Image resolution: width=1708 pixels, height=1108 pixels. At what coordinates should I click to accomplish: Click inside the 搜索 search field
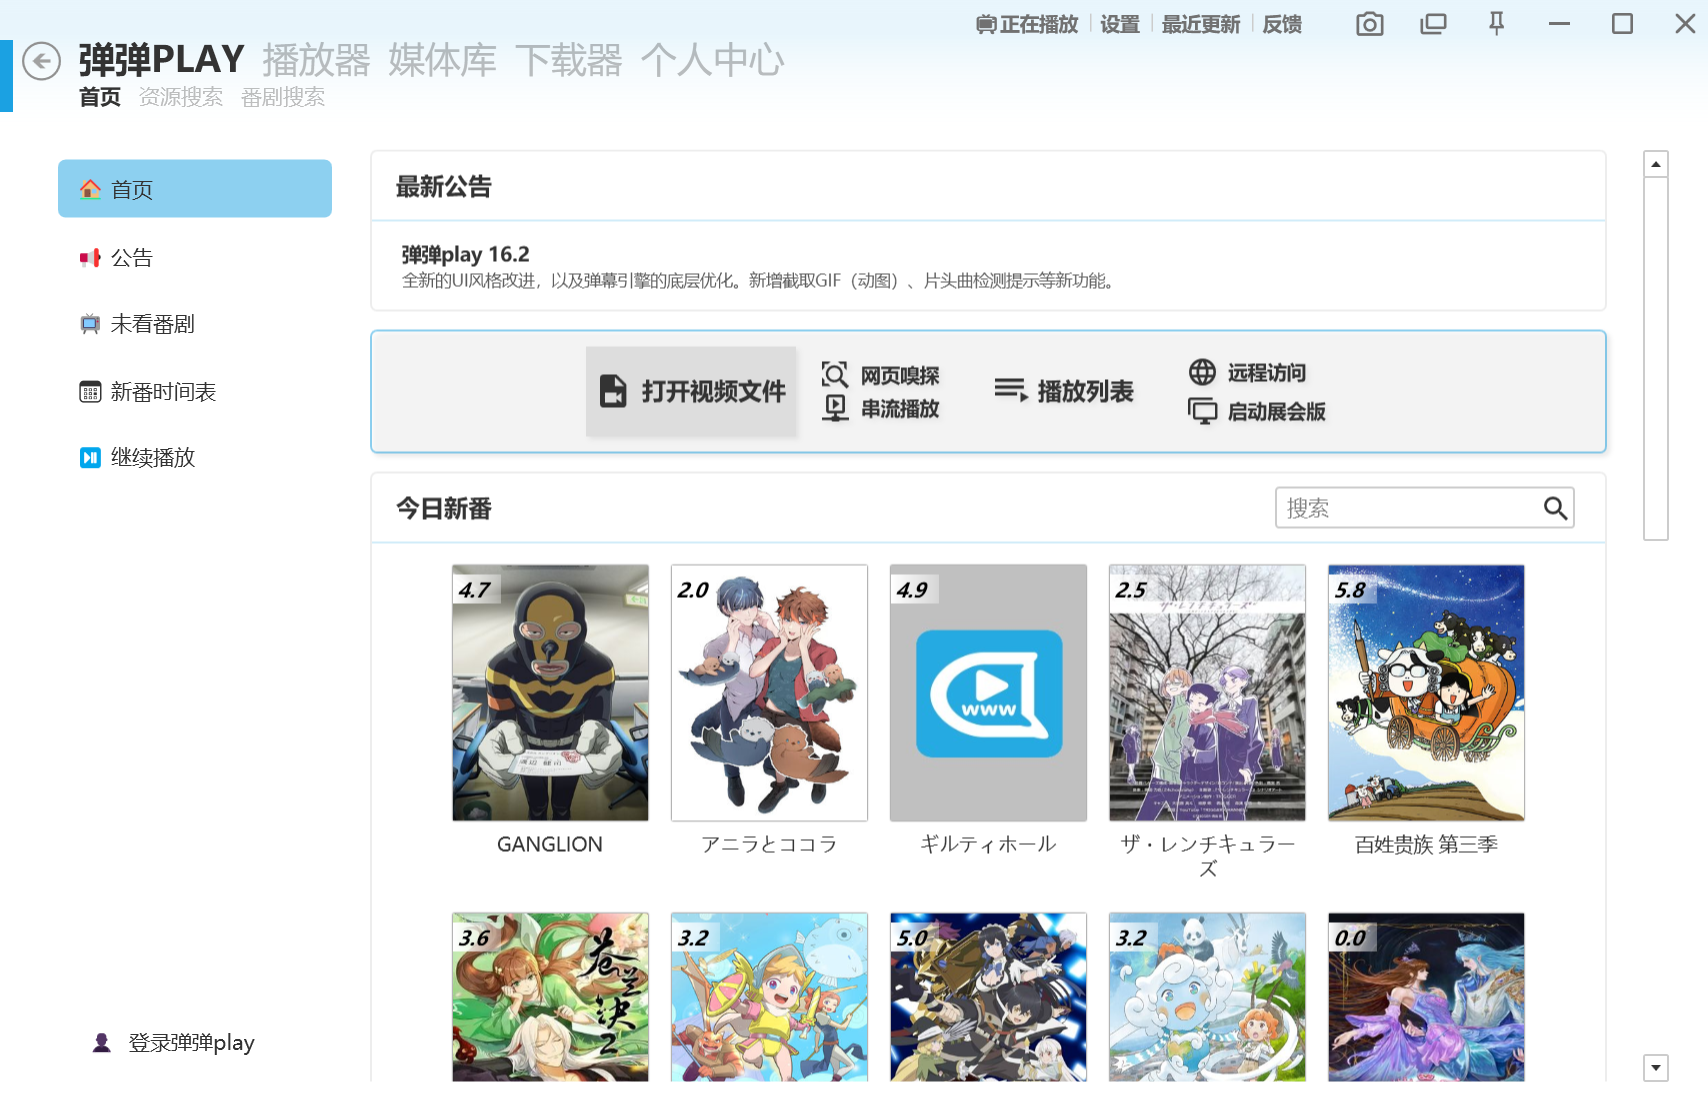point(1400,507)
